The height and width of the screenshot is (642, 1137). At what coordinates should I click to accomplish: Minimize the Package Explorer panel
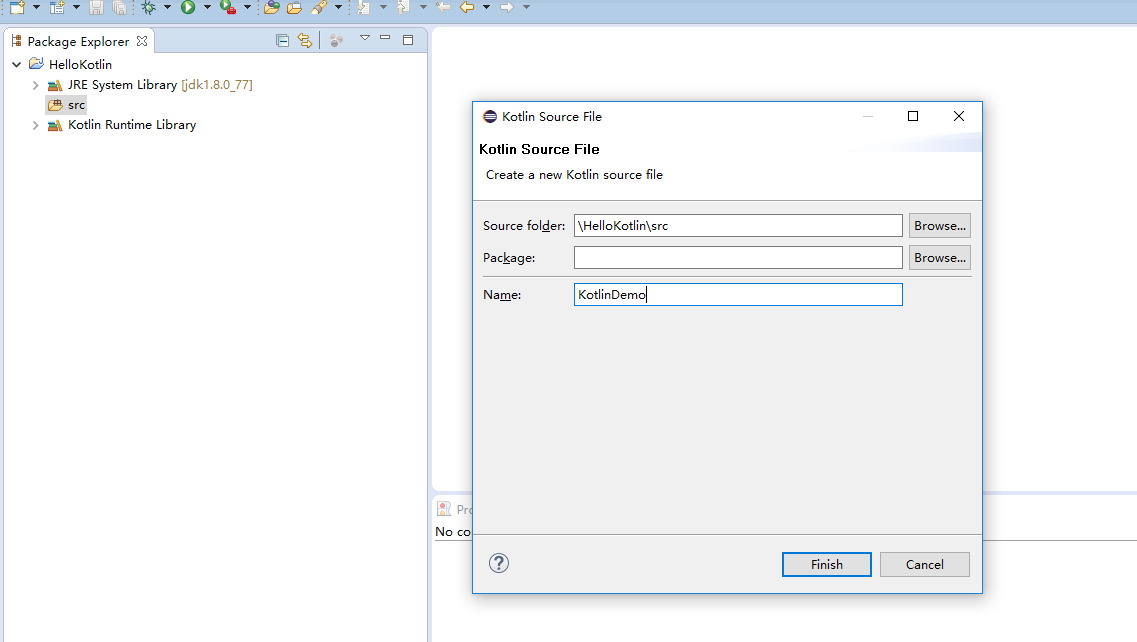pyautogui.click(x=385, y=38)
